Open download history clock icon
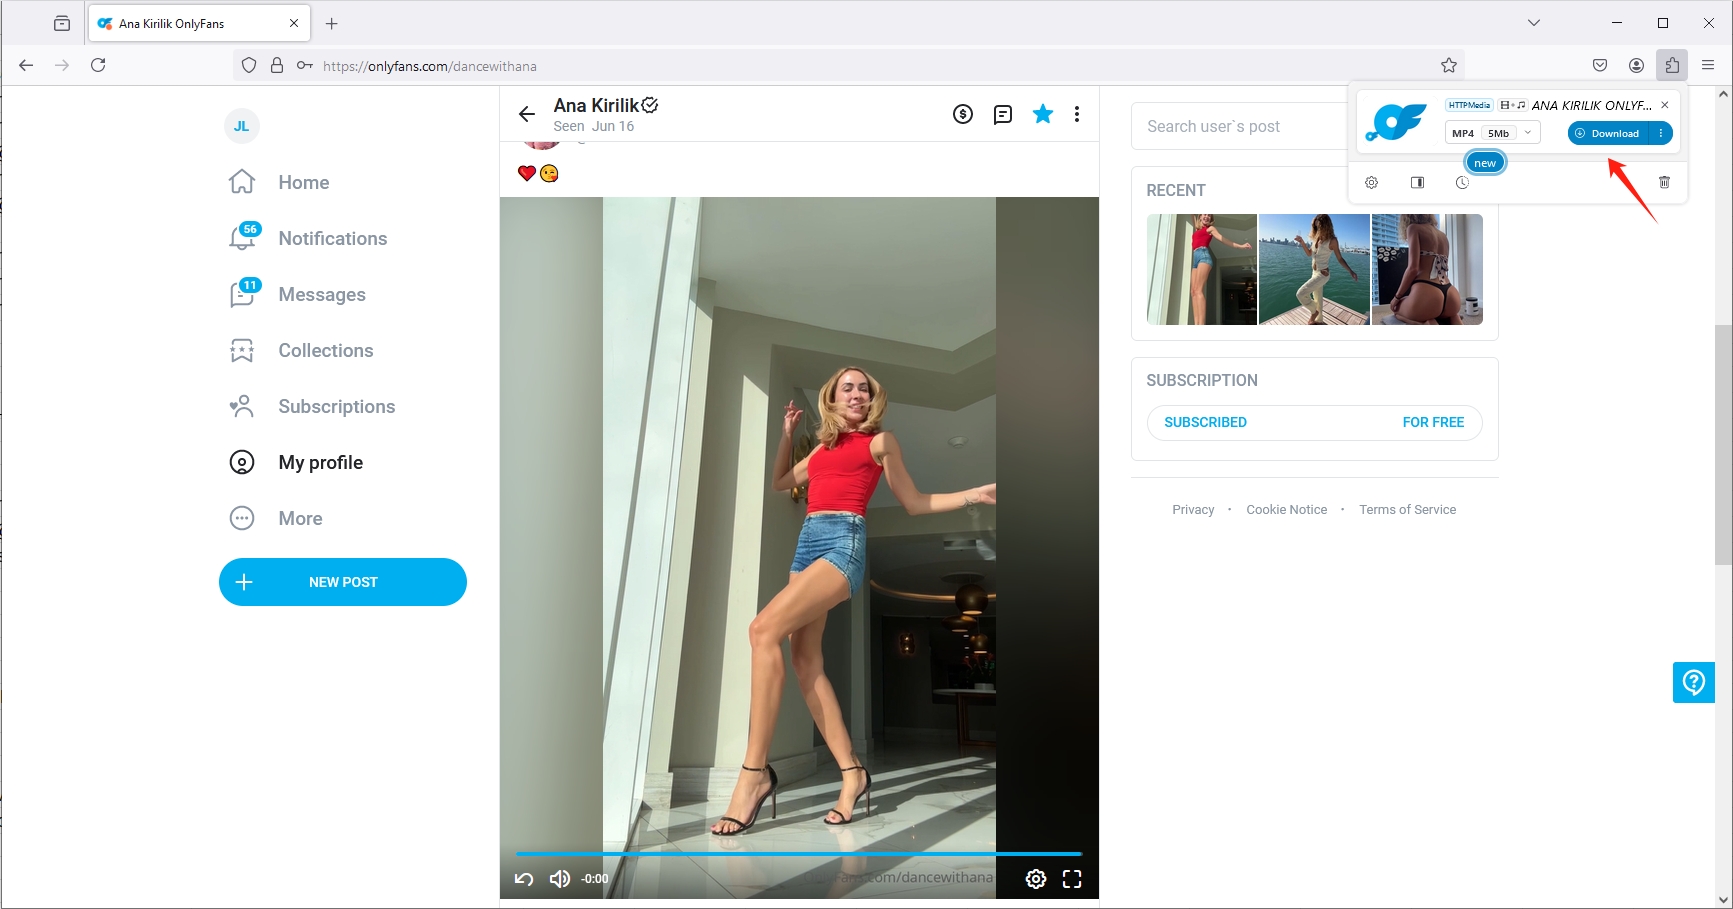 coord(1462,182)
